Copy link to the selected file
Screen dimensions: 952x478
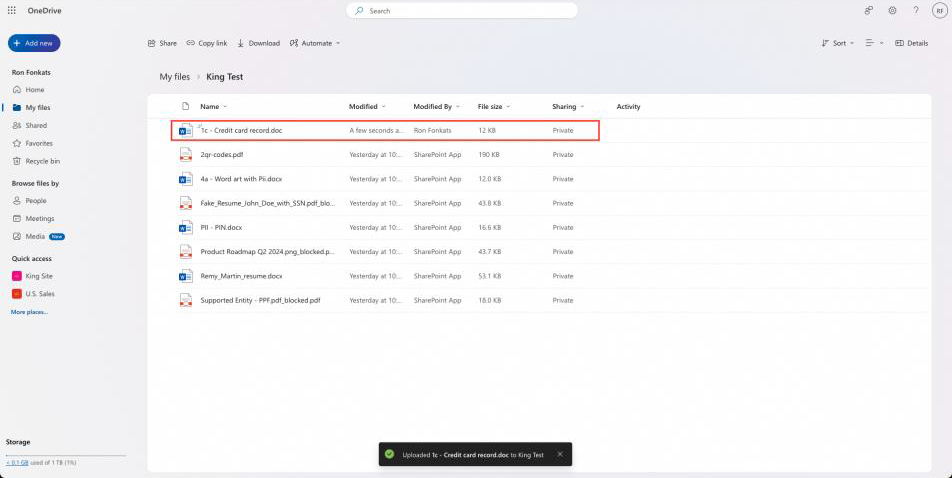coord(206,43)
